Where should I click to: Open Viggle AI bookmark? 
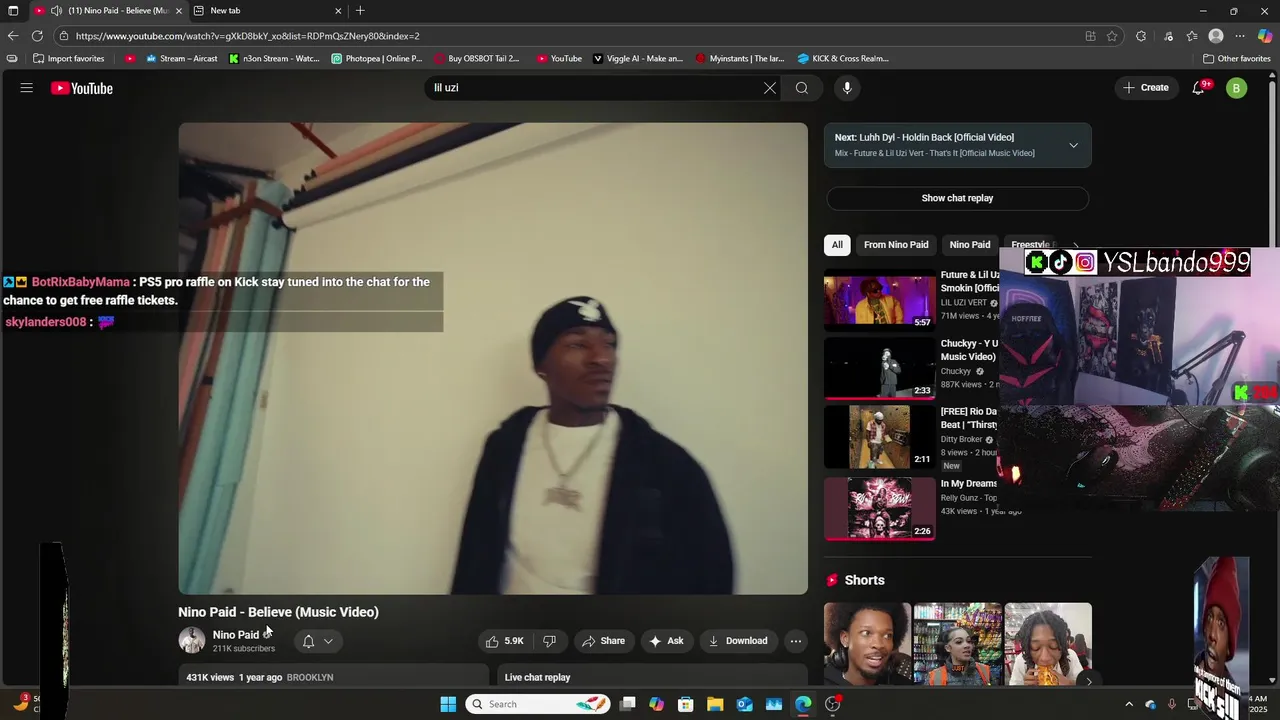click(638, 58)
